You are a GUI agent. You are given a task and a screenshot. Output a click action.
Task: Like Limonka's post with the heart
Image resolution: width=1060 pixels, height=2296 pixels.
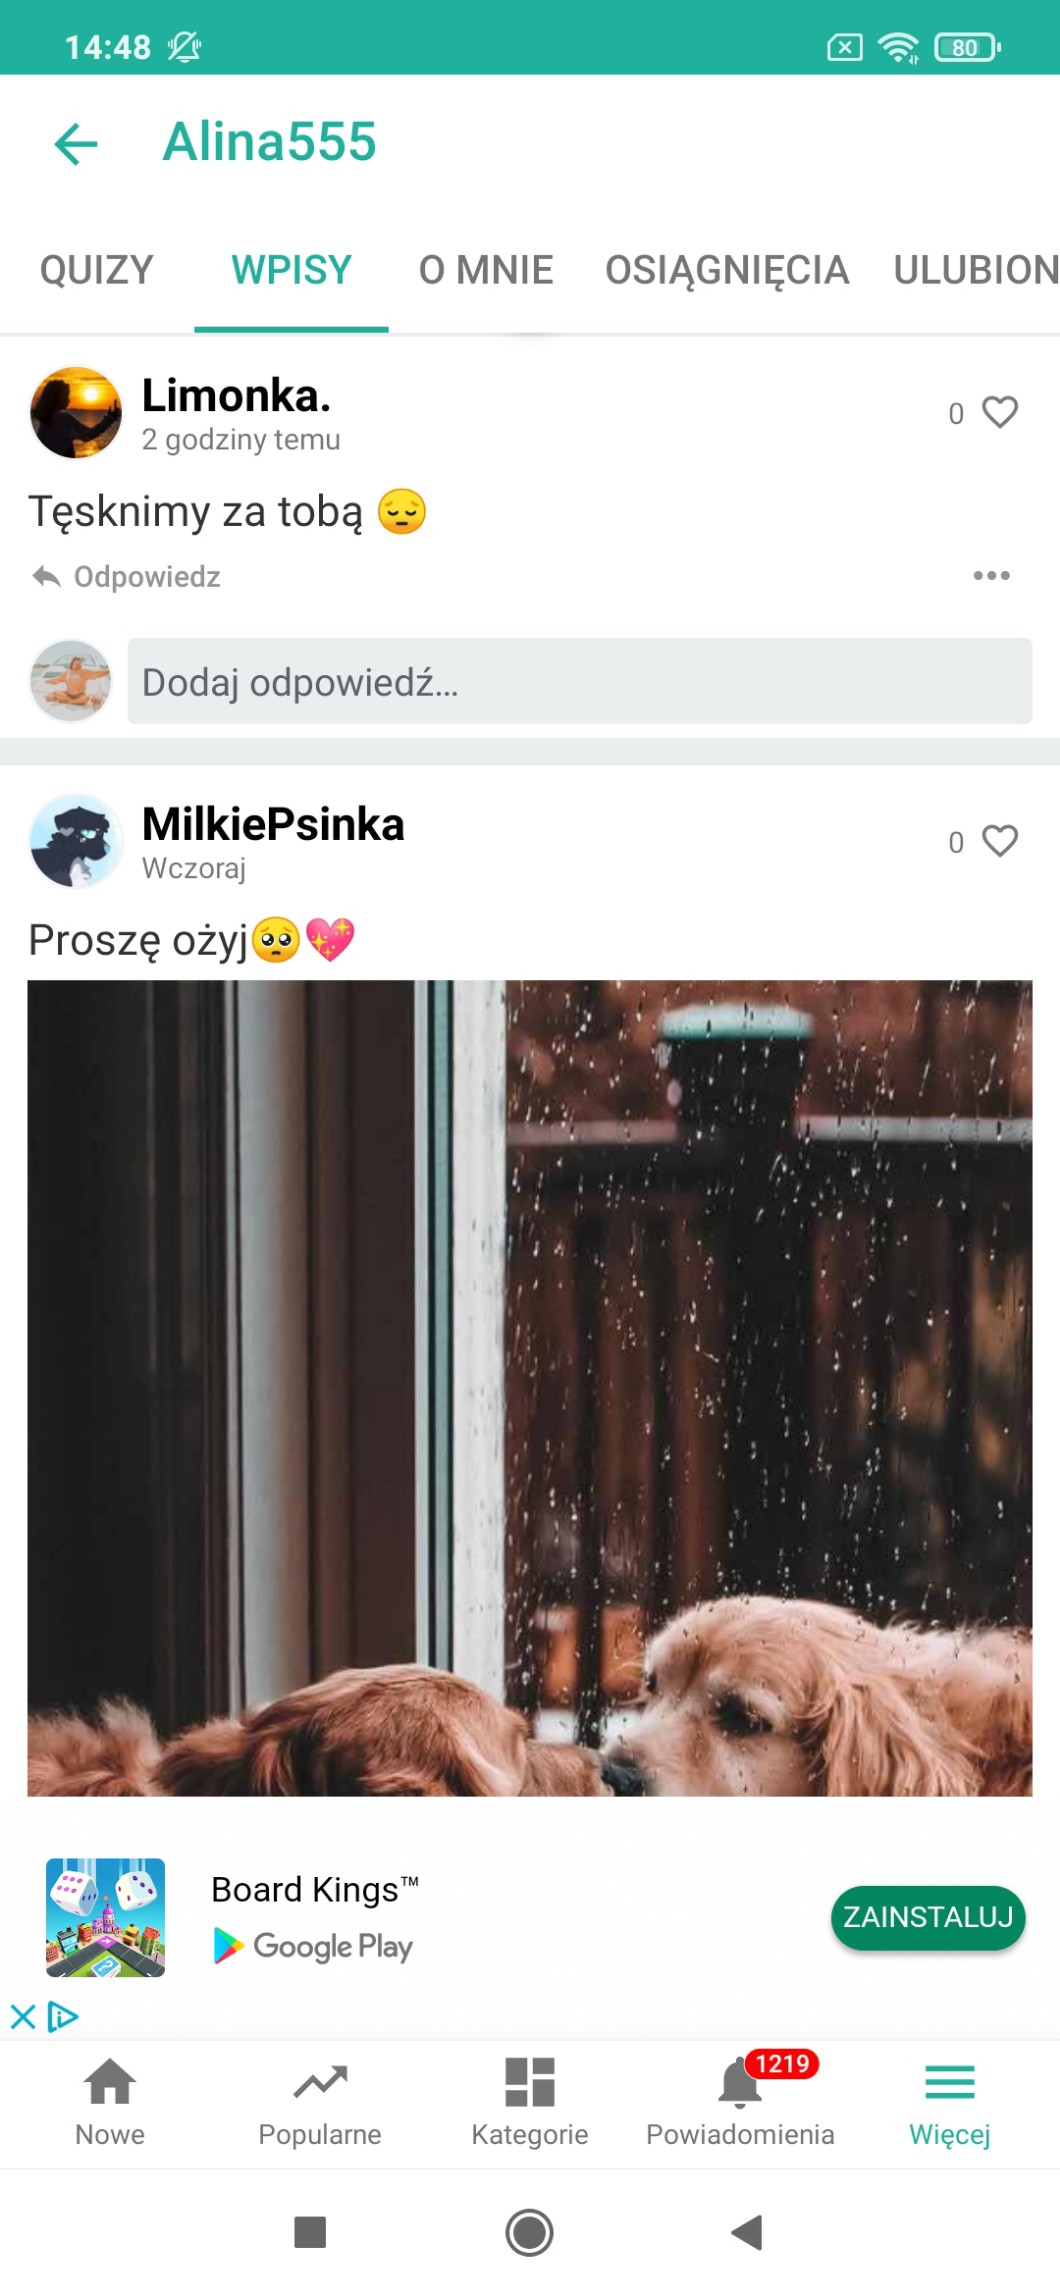pyautogui.click(x=999, y=412)
